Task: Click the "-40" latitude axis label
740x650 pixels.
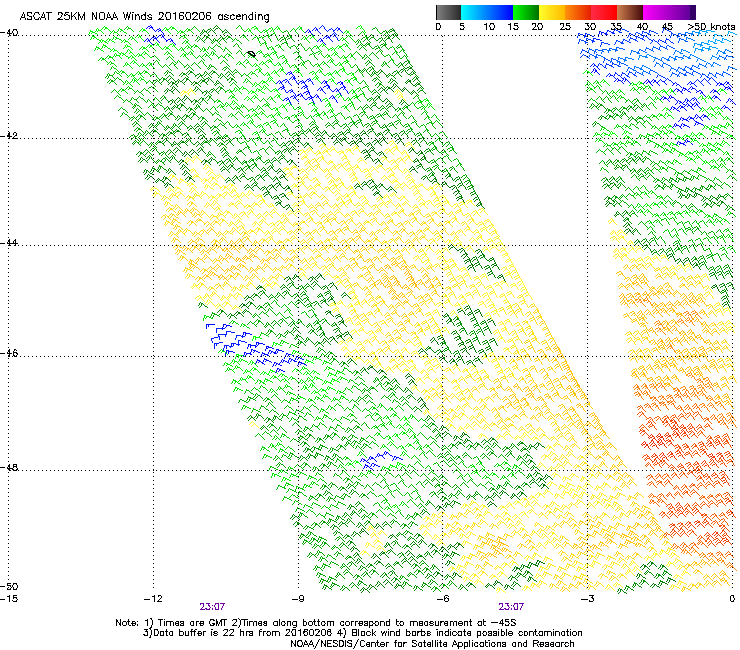Action: tap(9, 33)
